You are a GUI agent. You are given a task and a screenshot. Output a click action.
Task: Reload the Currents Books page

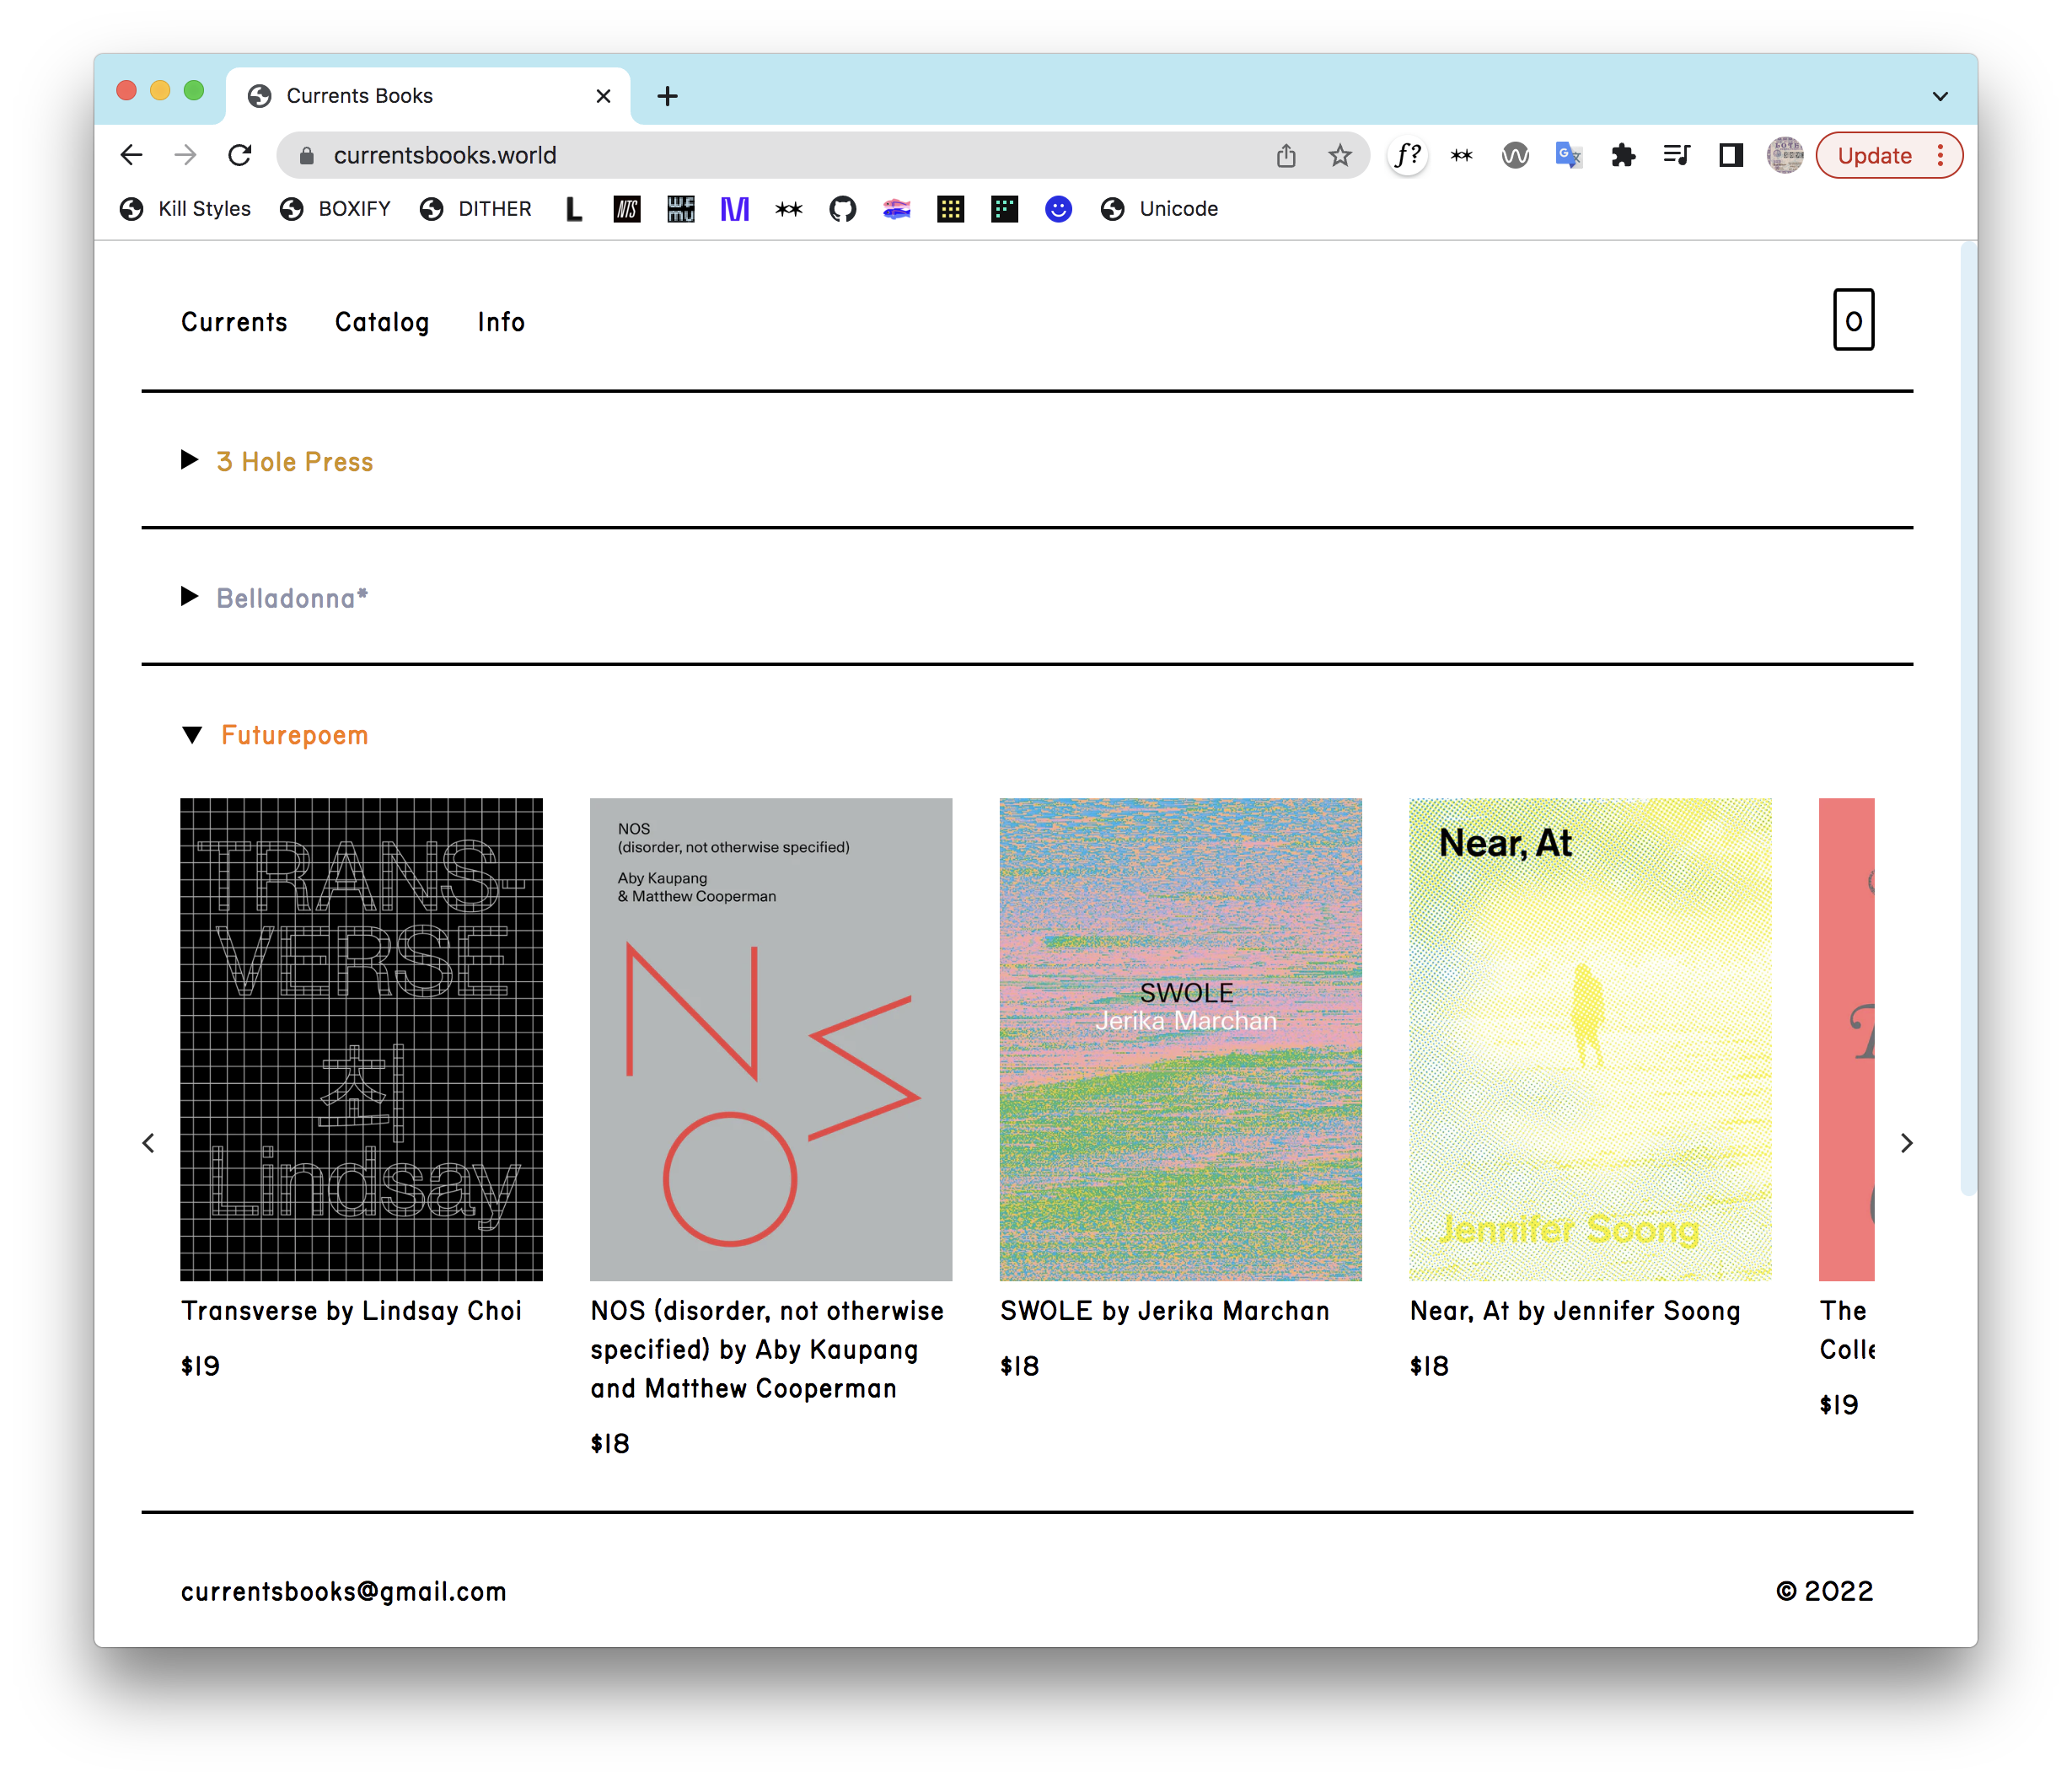[239, 155]
